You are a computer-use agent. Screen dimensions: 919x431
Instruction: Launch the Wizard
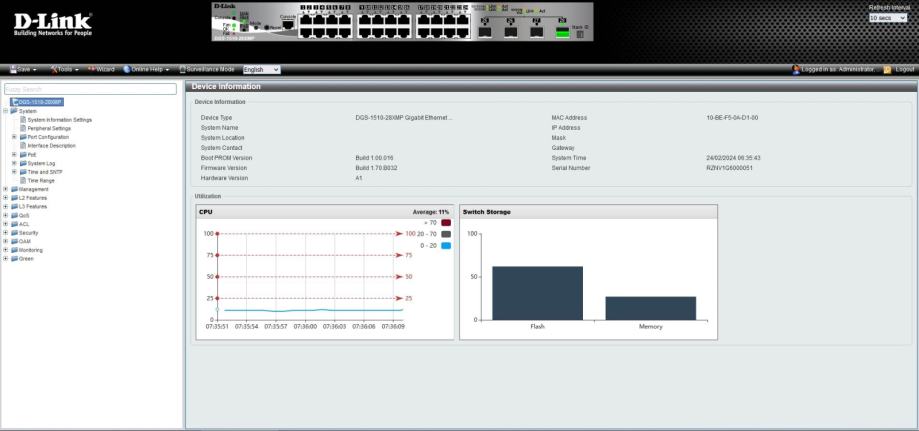click(103, 69)
